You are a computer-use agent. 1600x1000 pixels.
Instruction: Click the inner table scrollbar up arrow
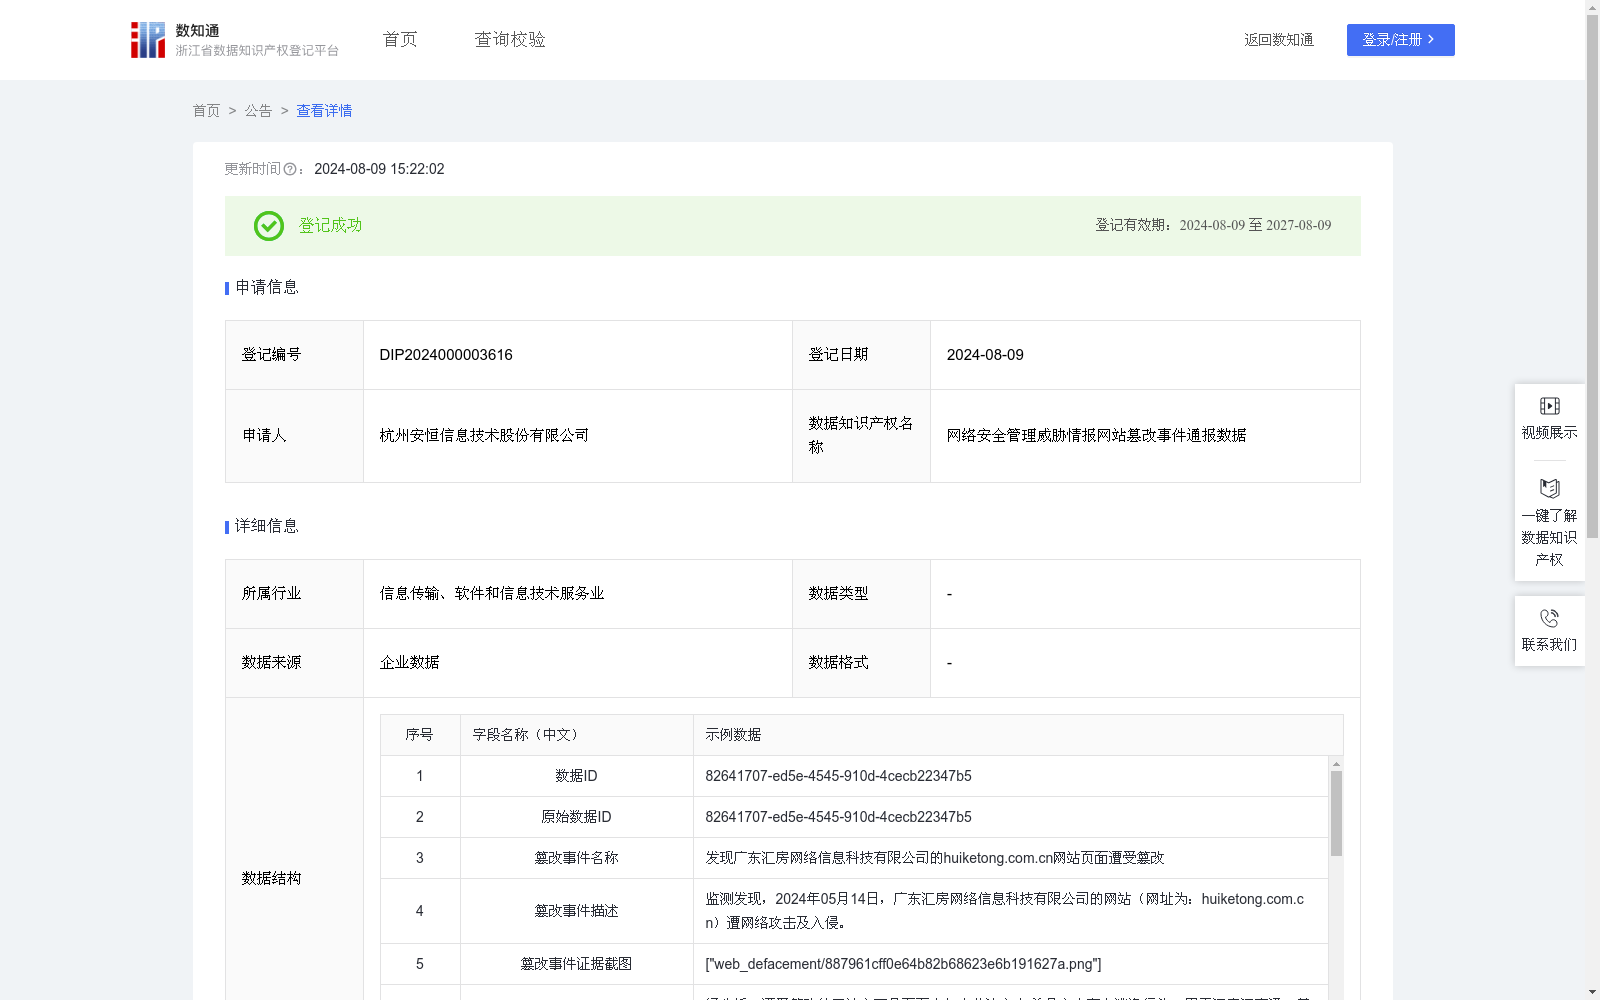tap(1336, 764)
